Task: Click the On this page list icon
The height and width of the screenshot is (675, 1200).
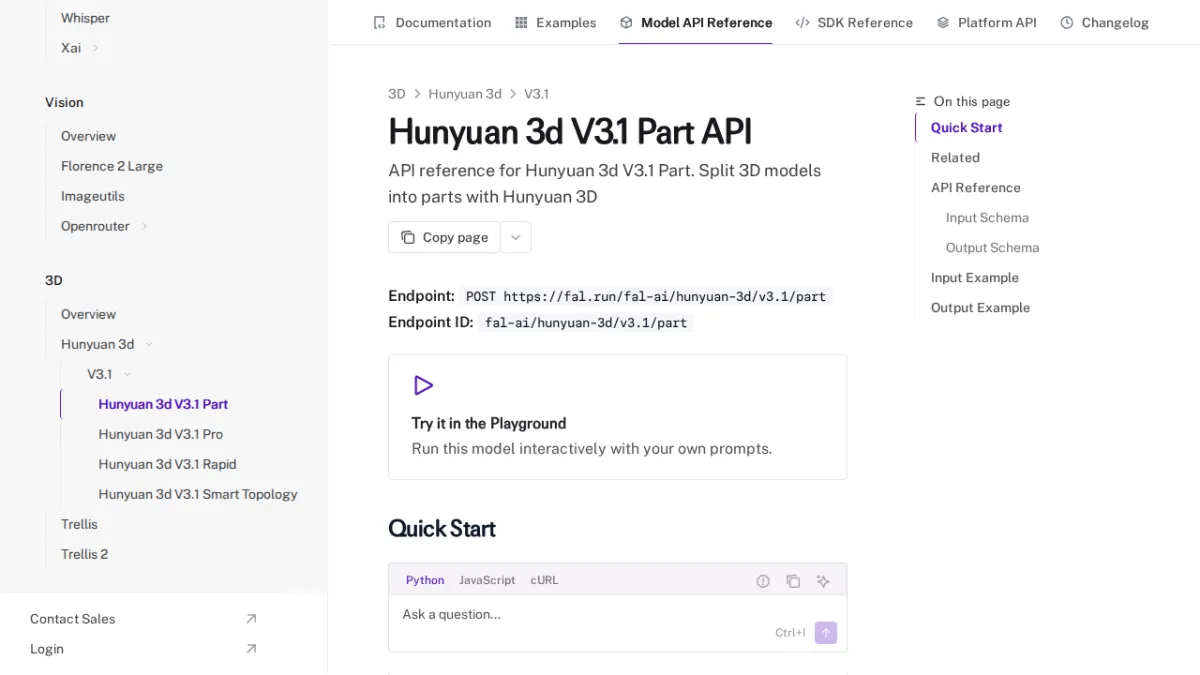Action: [921, 101]
